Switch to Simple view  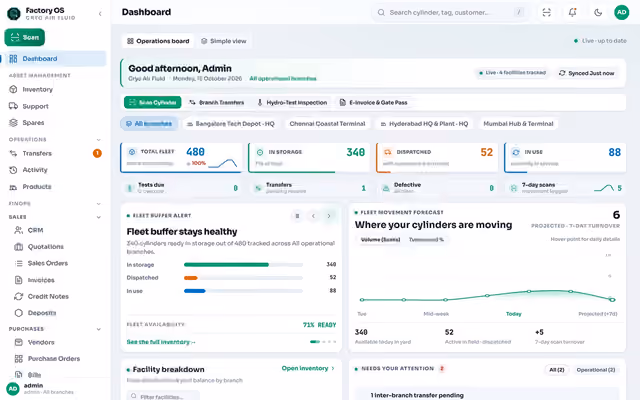224,41
